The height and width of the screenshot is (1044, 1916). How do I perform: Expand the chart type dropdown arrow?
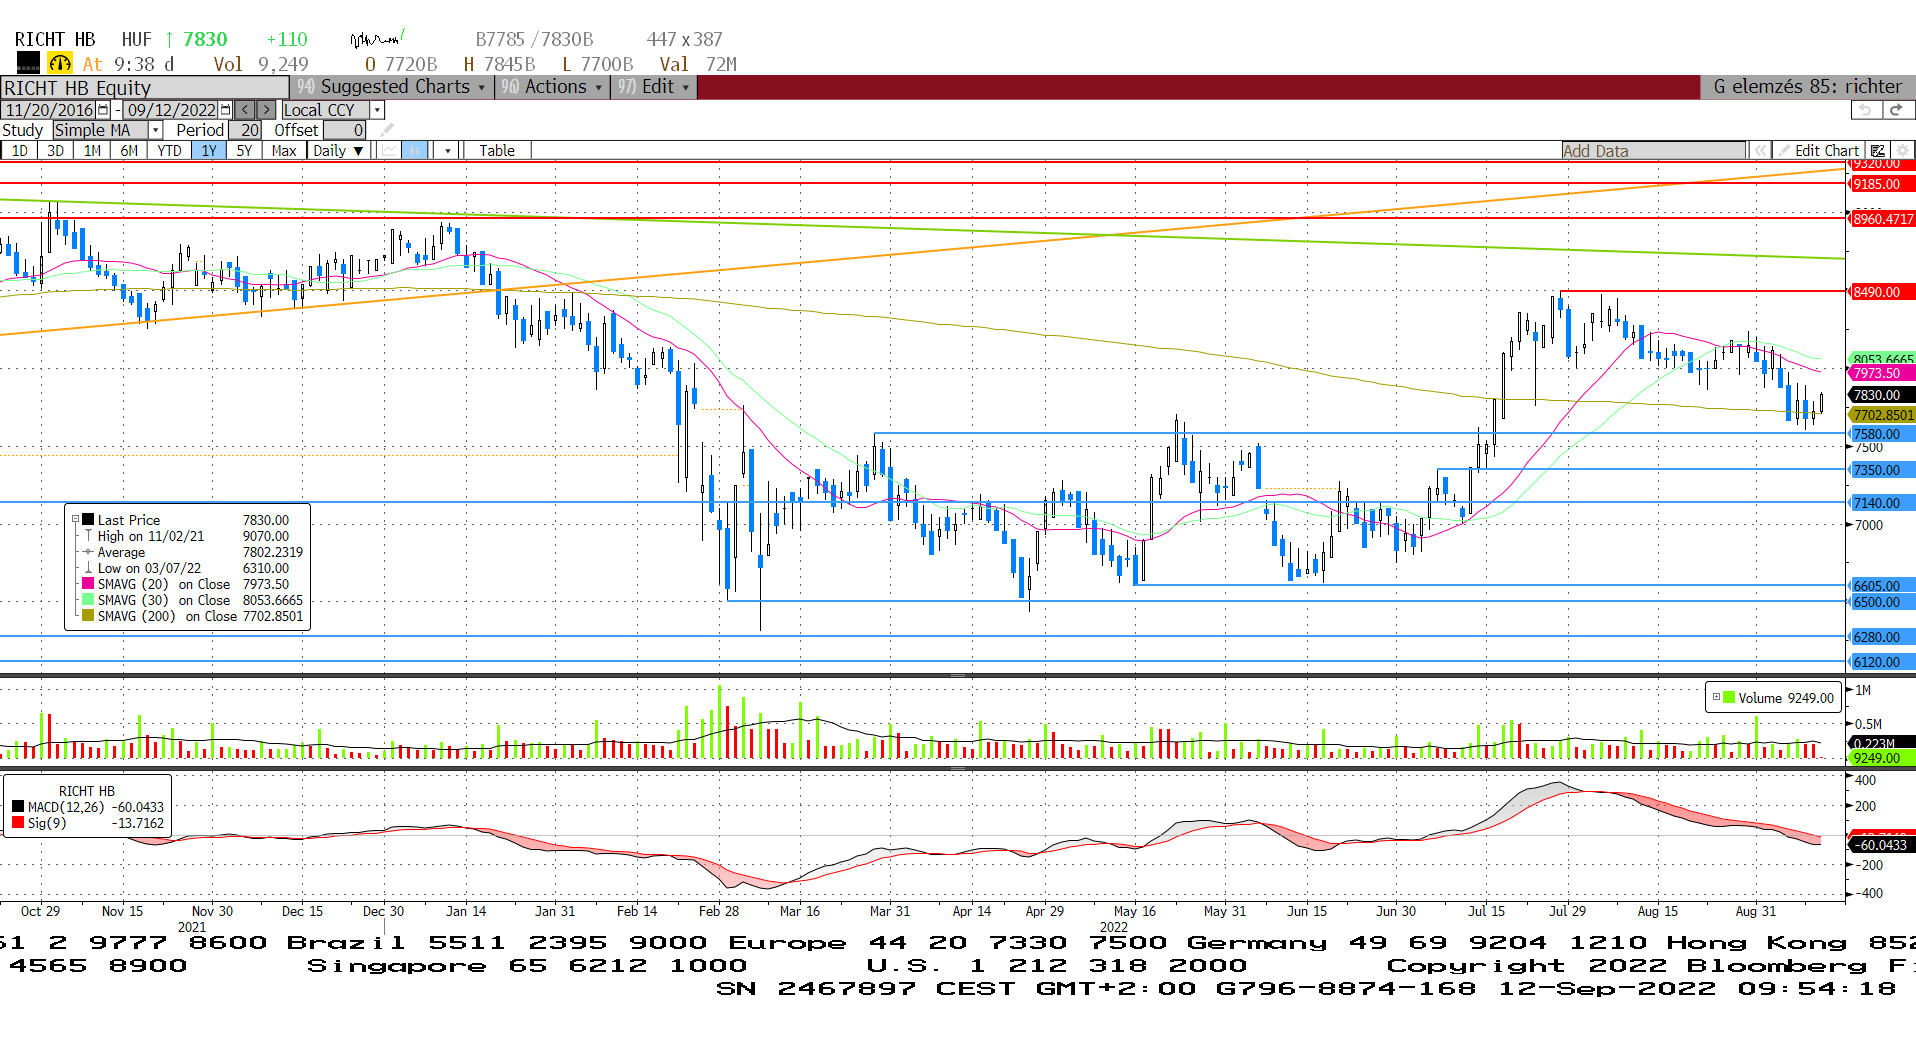(x=448, y=151)
